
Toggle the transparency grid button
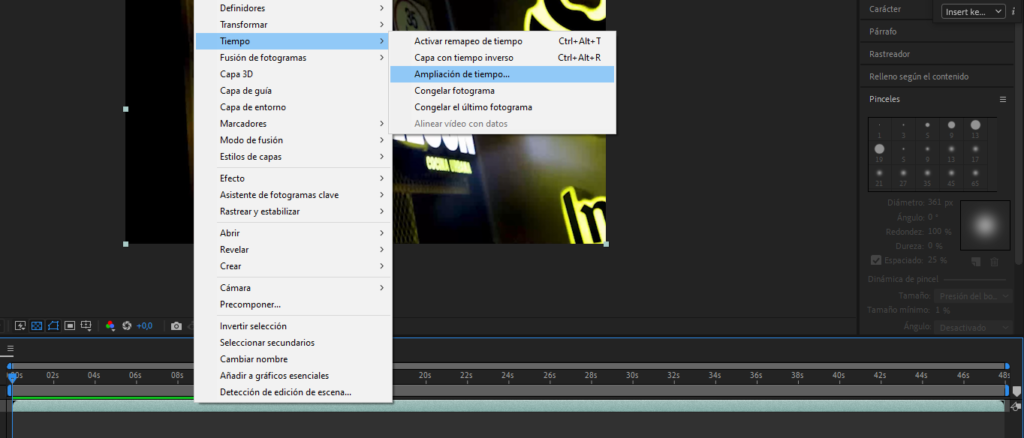pos(36,325)
